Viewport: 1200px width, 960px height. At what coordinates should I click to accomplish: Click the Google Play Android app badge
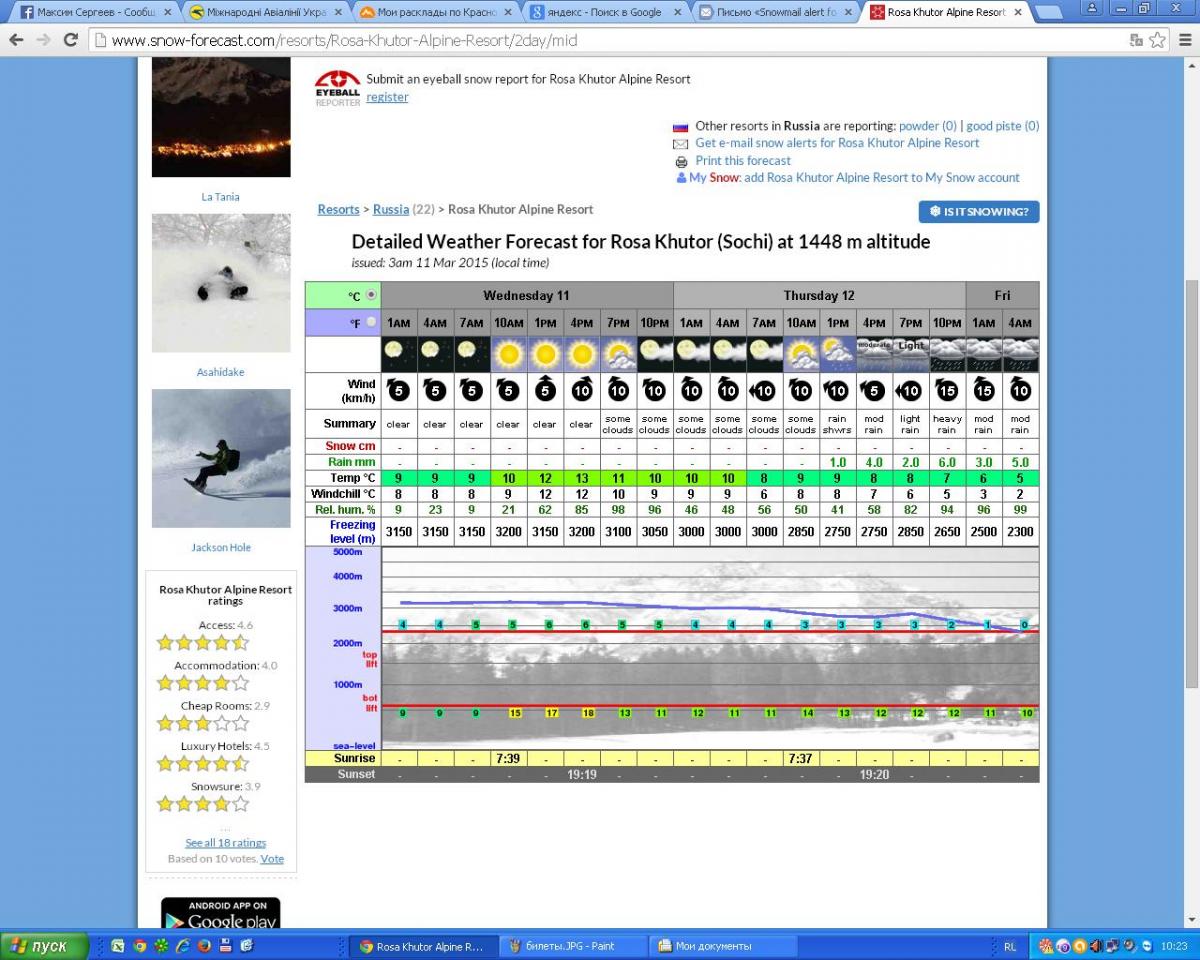pyautogui.click(x=220, y=913)
